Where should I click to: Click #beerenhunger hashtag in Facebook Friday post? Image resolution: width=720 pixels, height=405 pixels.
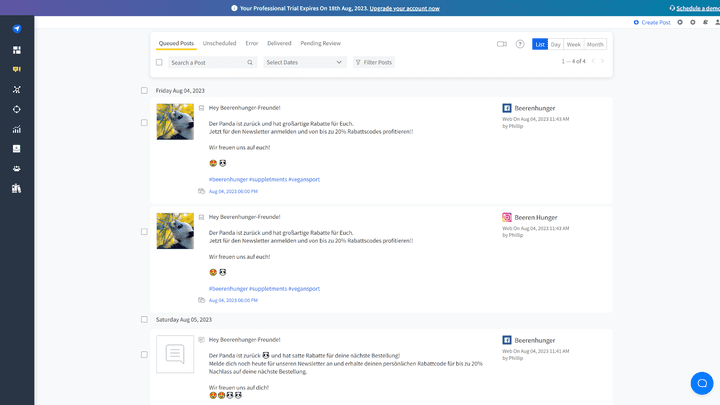click(228, 179)
